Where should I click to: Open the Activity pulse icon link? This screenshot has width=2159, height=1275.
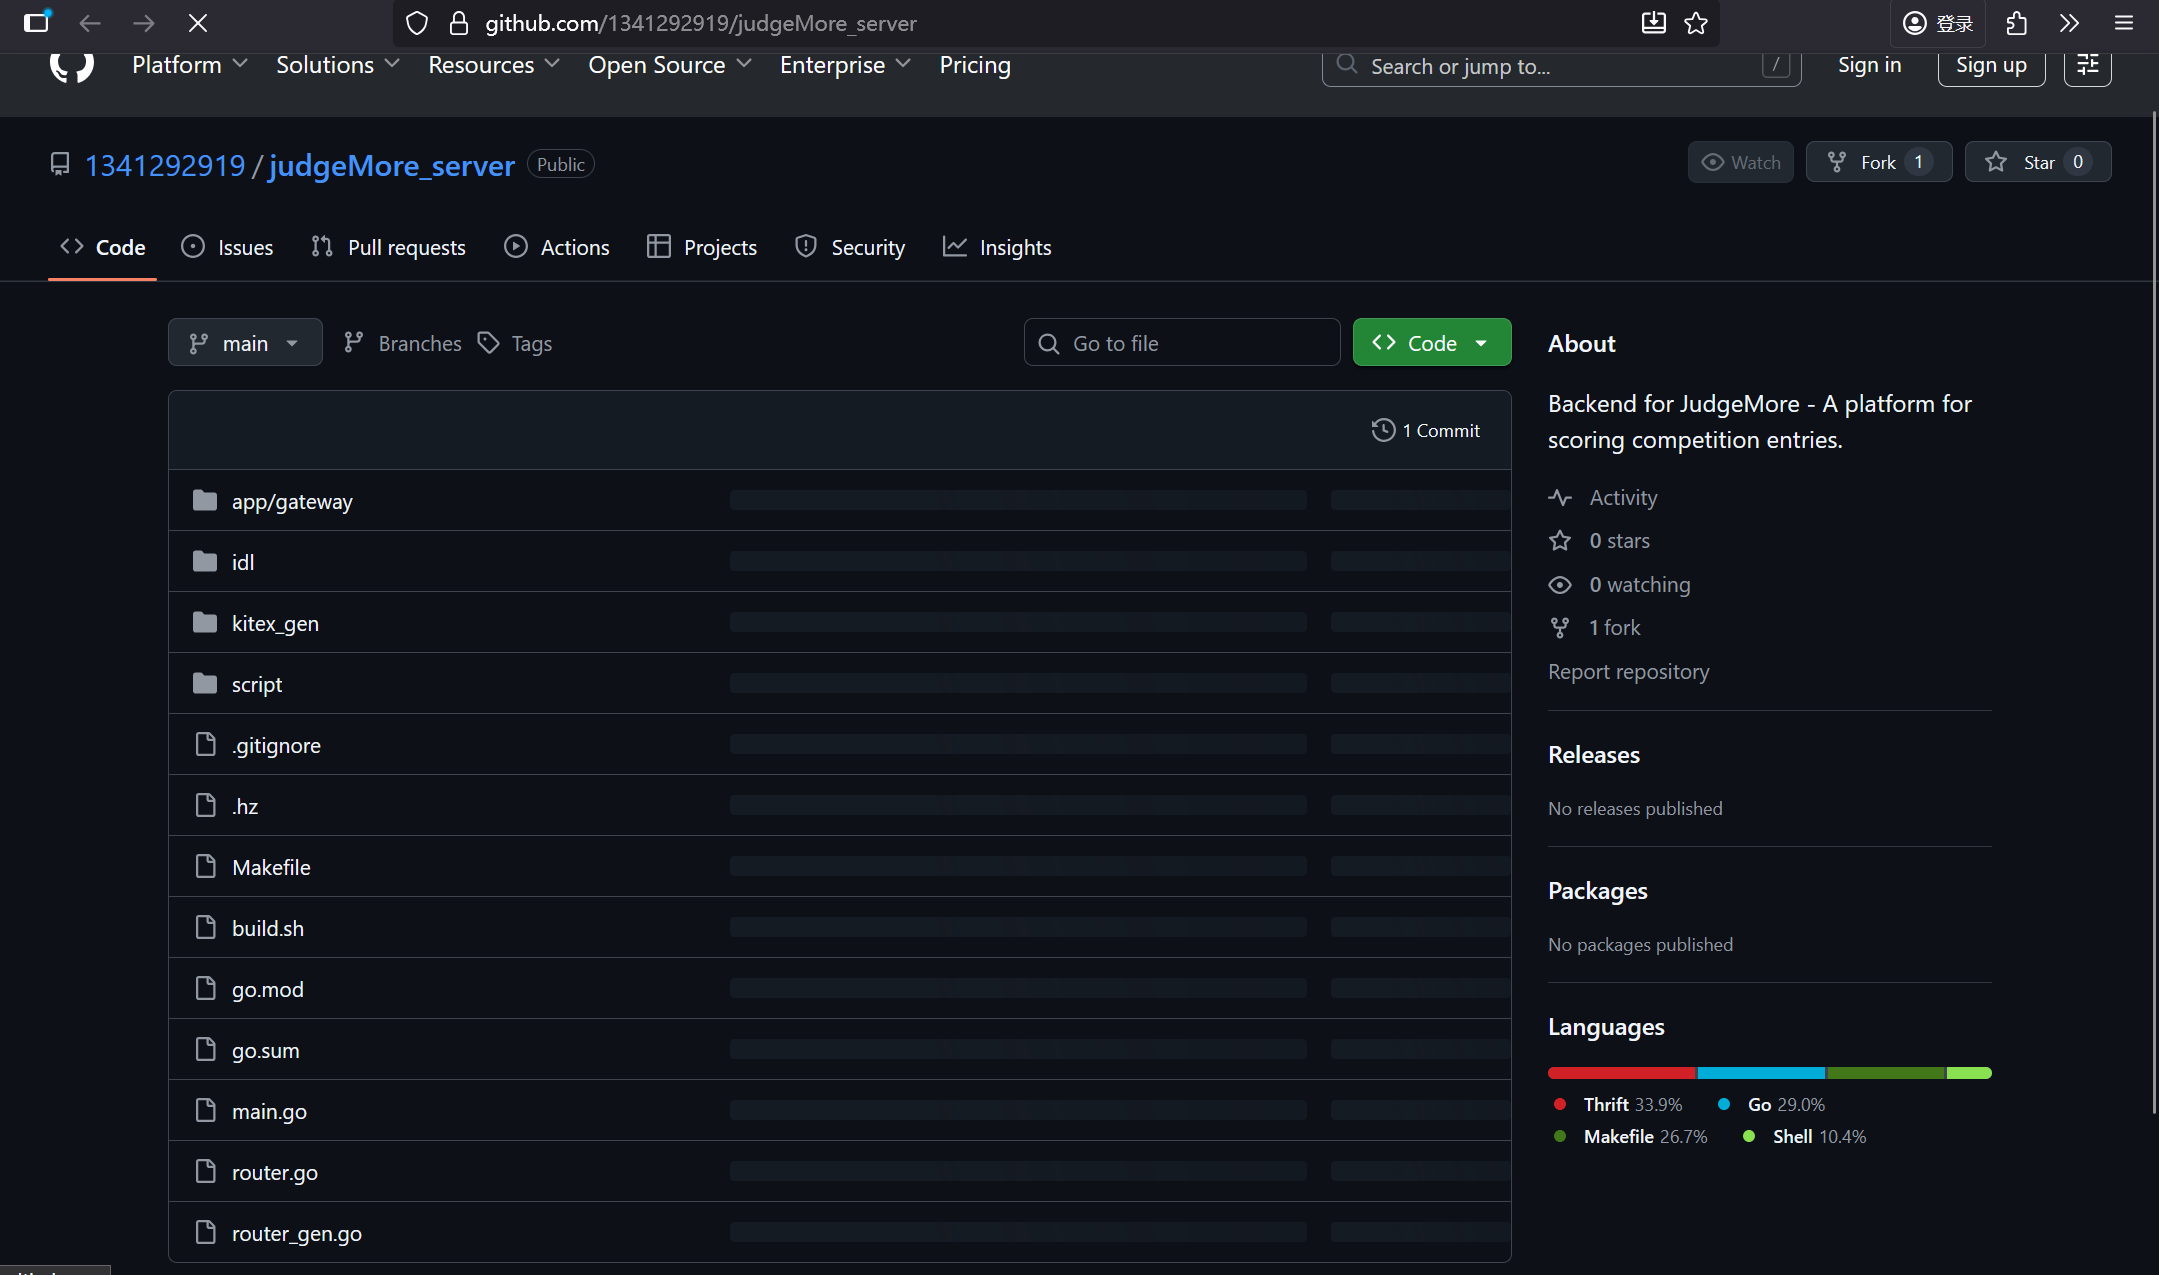click(x=1560, y=497)
